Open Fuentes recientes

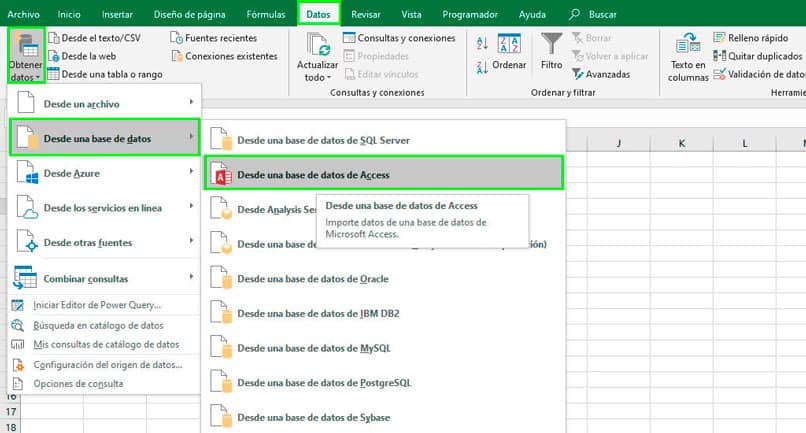click(x=214, y=38)
